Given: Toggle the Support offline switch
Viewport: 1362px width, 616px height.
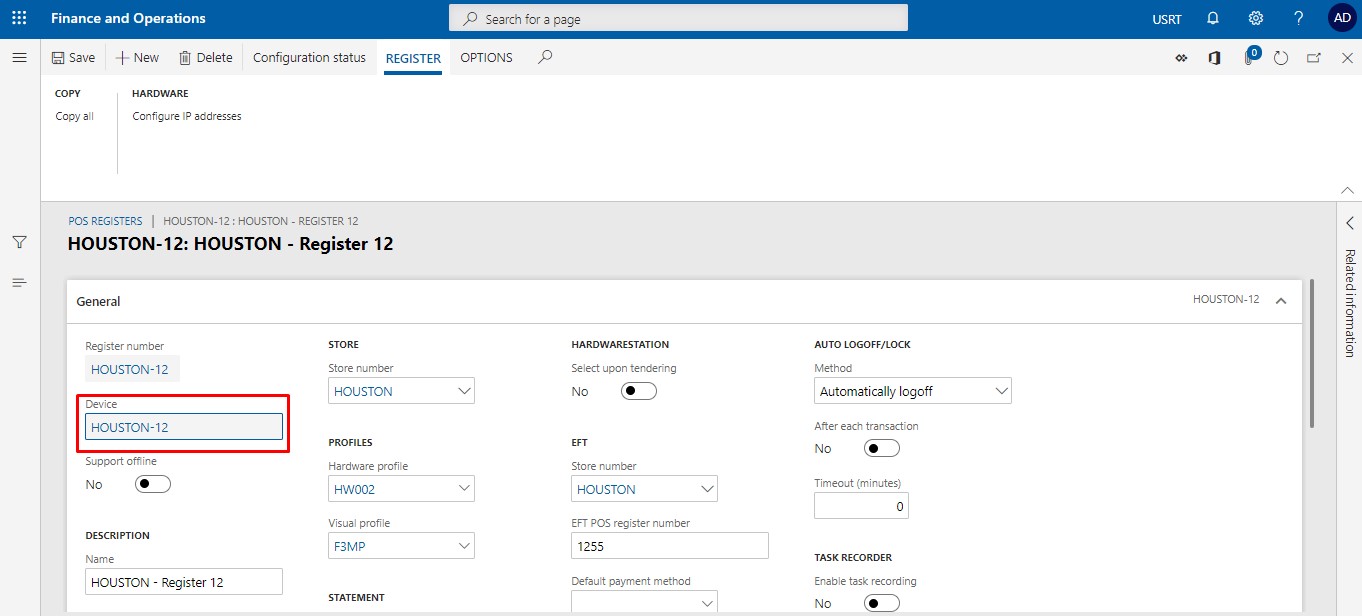Looking at the screenshot, I should click(x=153, y=484).
